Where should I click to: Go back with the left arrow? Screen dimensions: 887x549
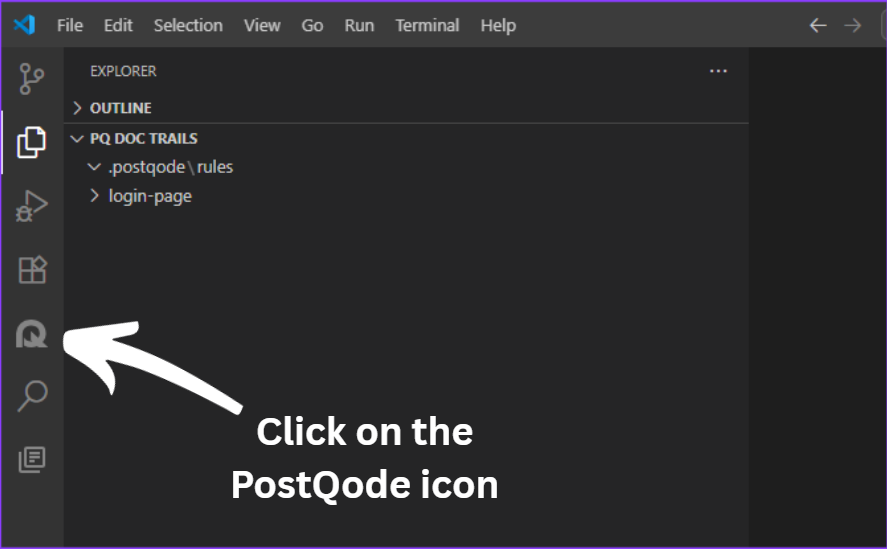(818, 25)
